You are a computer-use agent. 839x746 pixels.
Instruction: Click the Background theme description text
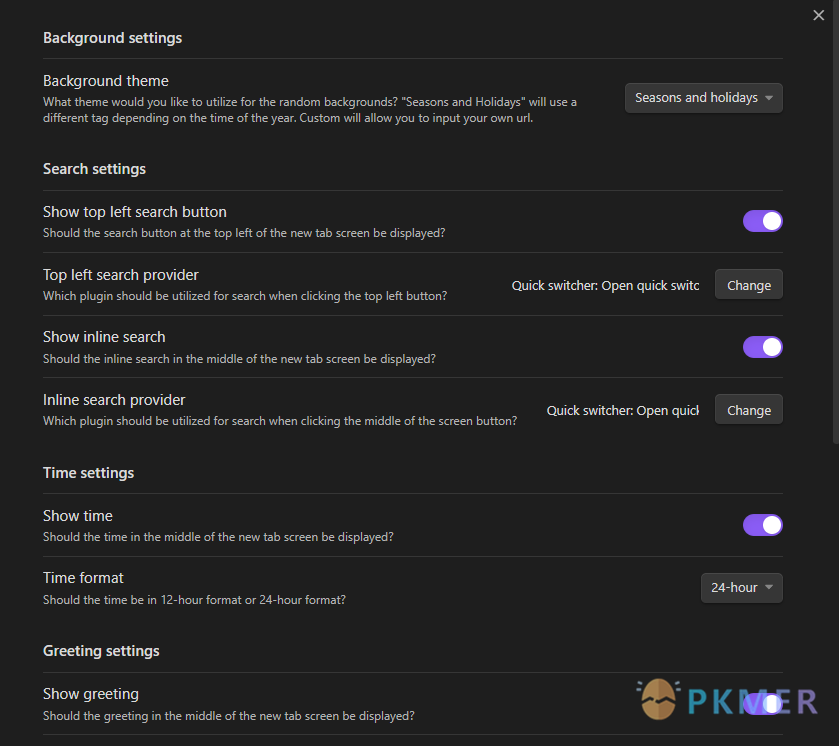(310, 110)
